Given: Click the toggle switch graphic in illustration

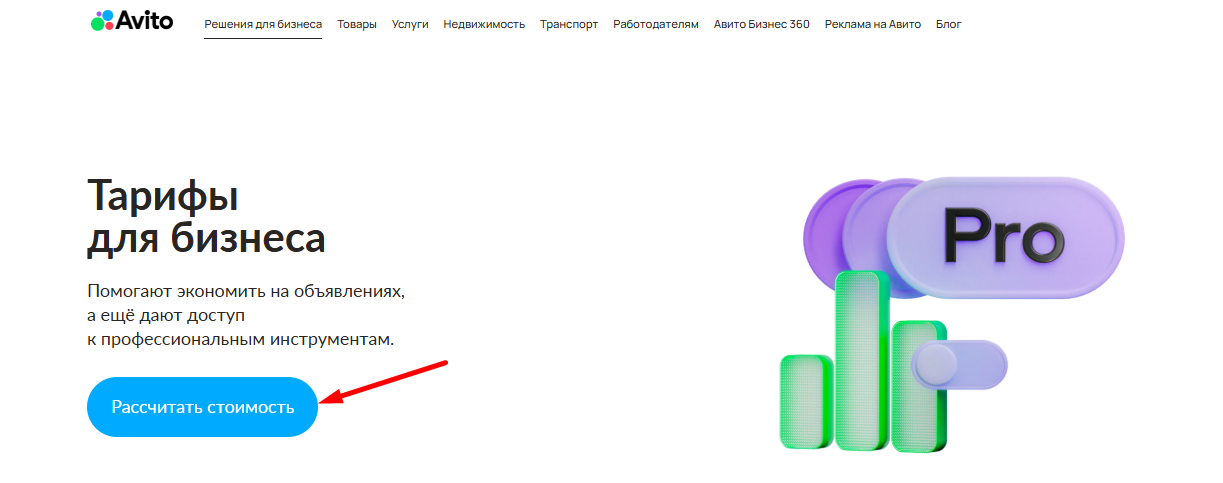Looking at the screenshot, I should point(958,363).
